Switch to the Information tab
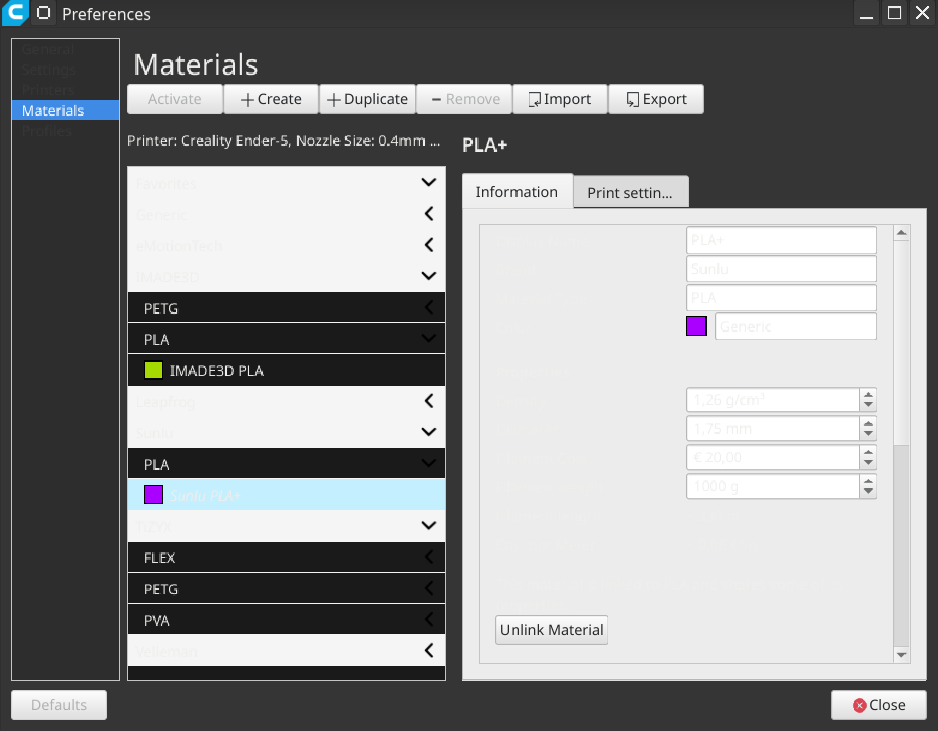 (517, 191)
